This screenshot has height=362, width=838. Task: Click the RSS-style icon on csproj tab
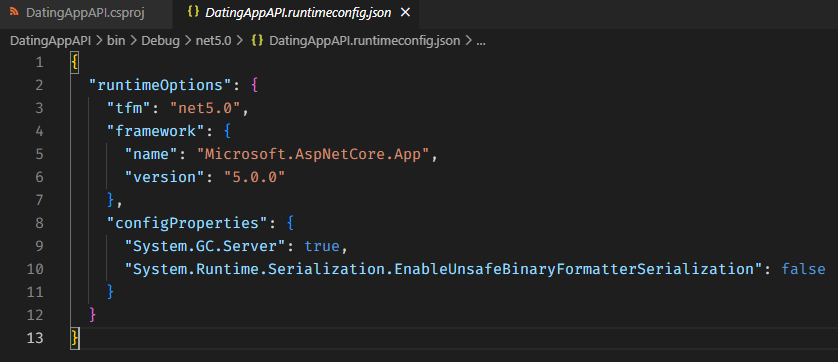coord(14,13)
